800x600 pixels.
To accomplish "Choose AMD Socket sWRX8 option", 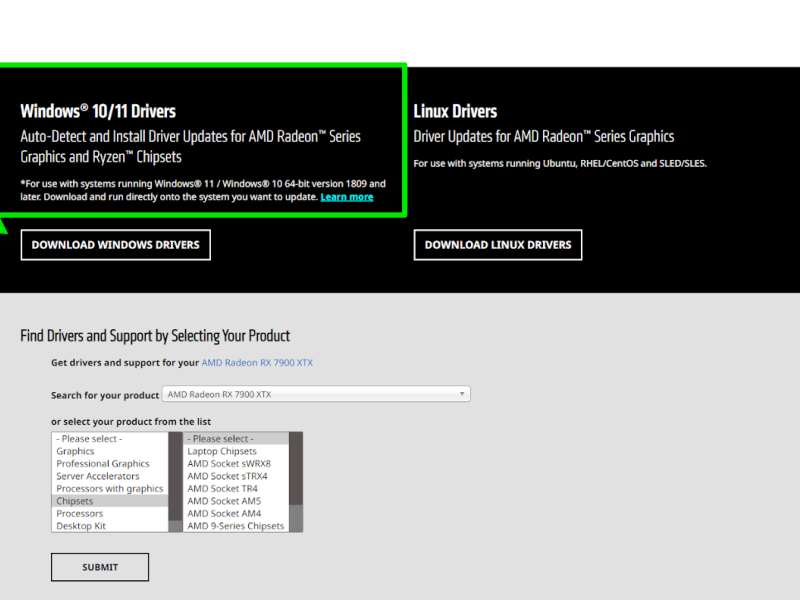I will [x=236, y=463].
